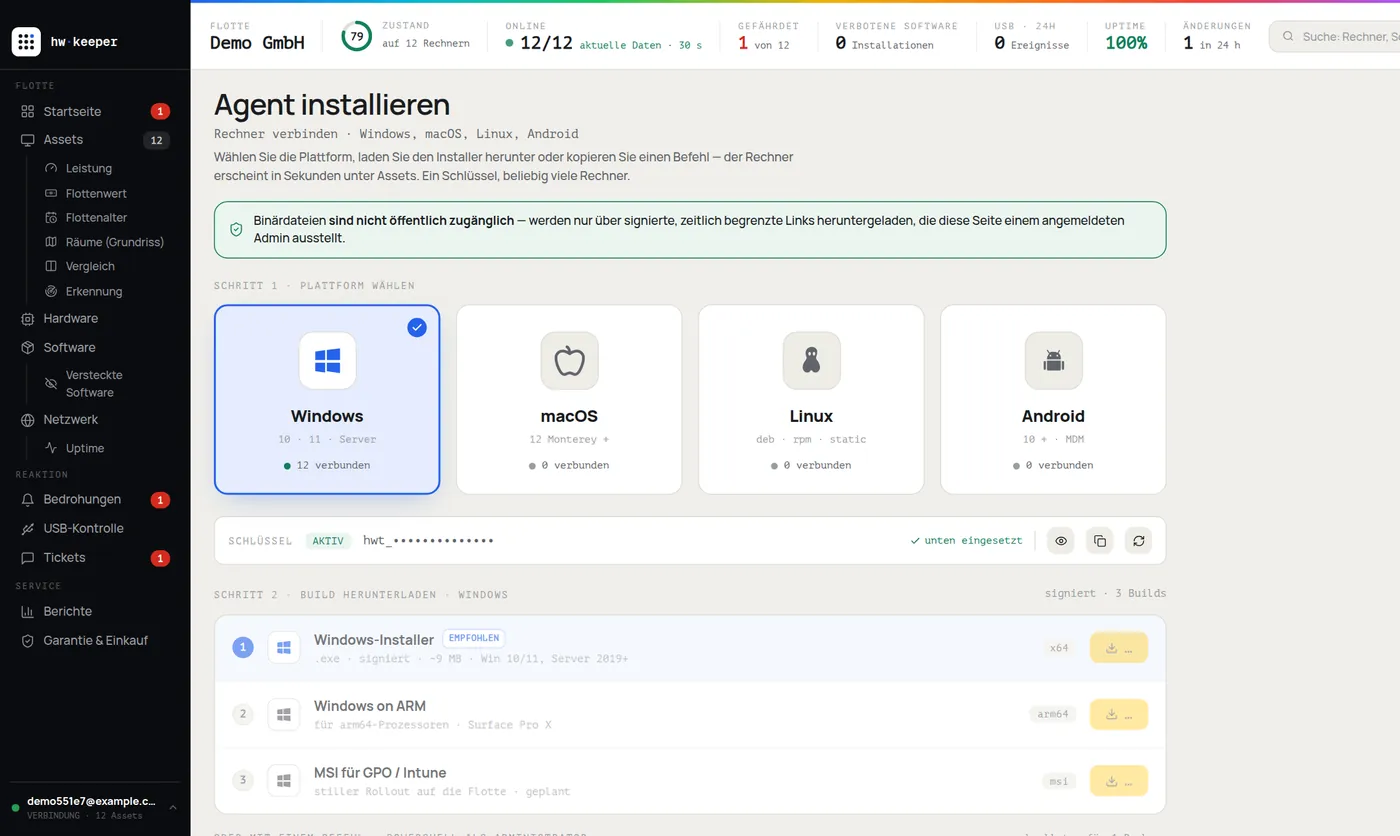
Task: Click the Uptime '100%' value in header
Action: pyautogui.click(x=1126, y=43)
